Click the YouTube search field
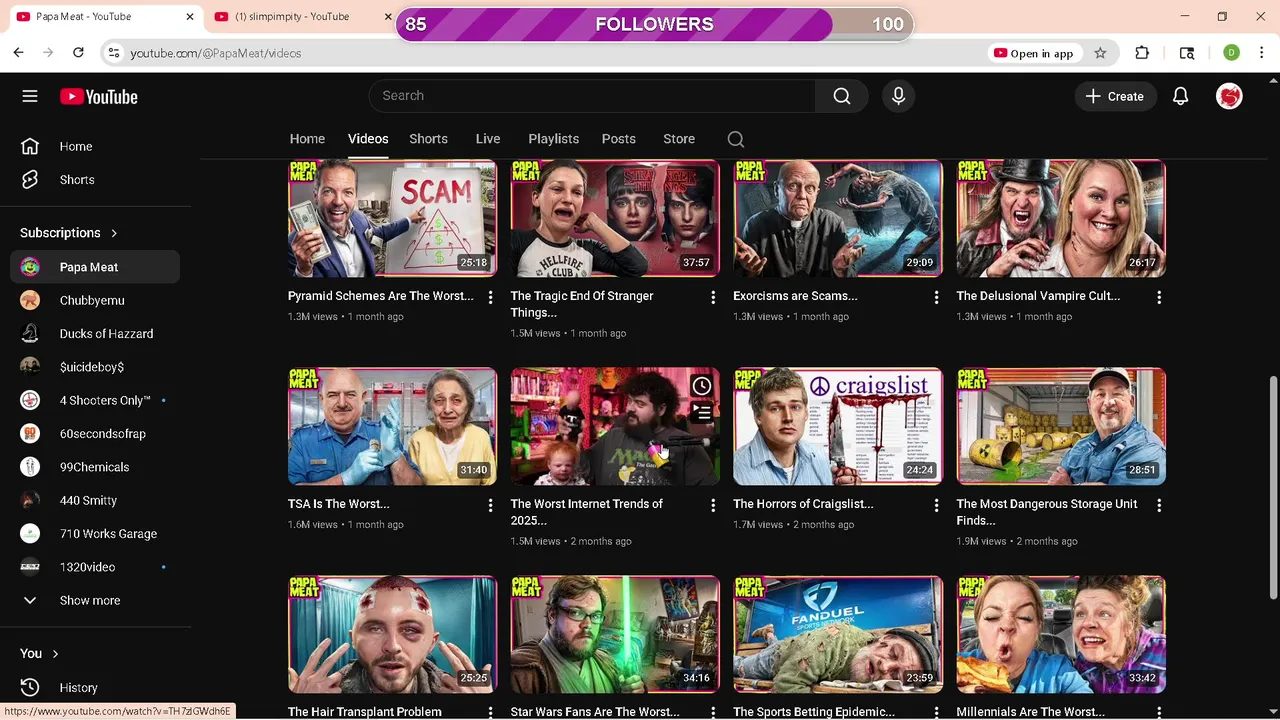1280x720 pixels. pyautogui.click(x=592, y=96)
